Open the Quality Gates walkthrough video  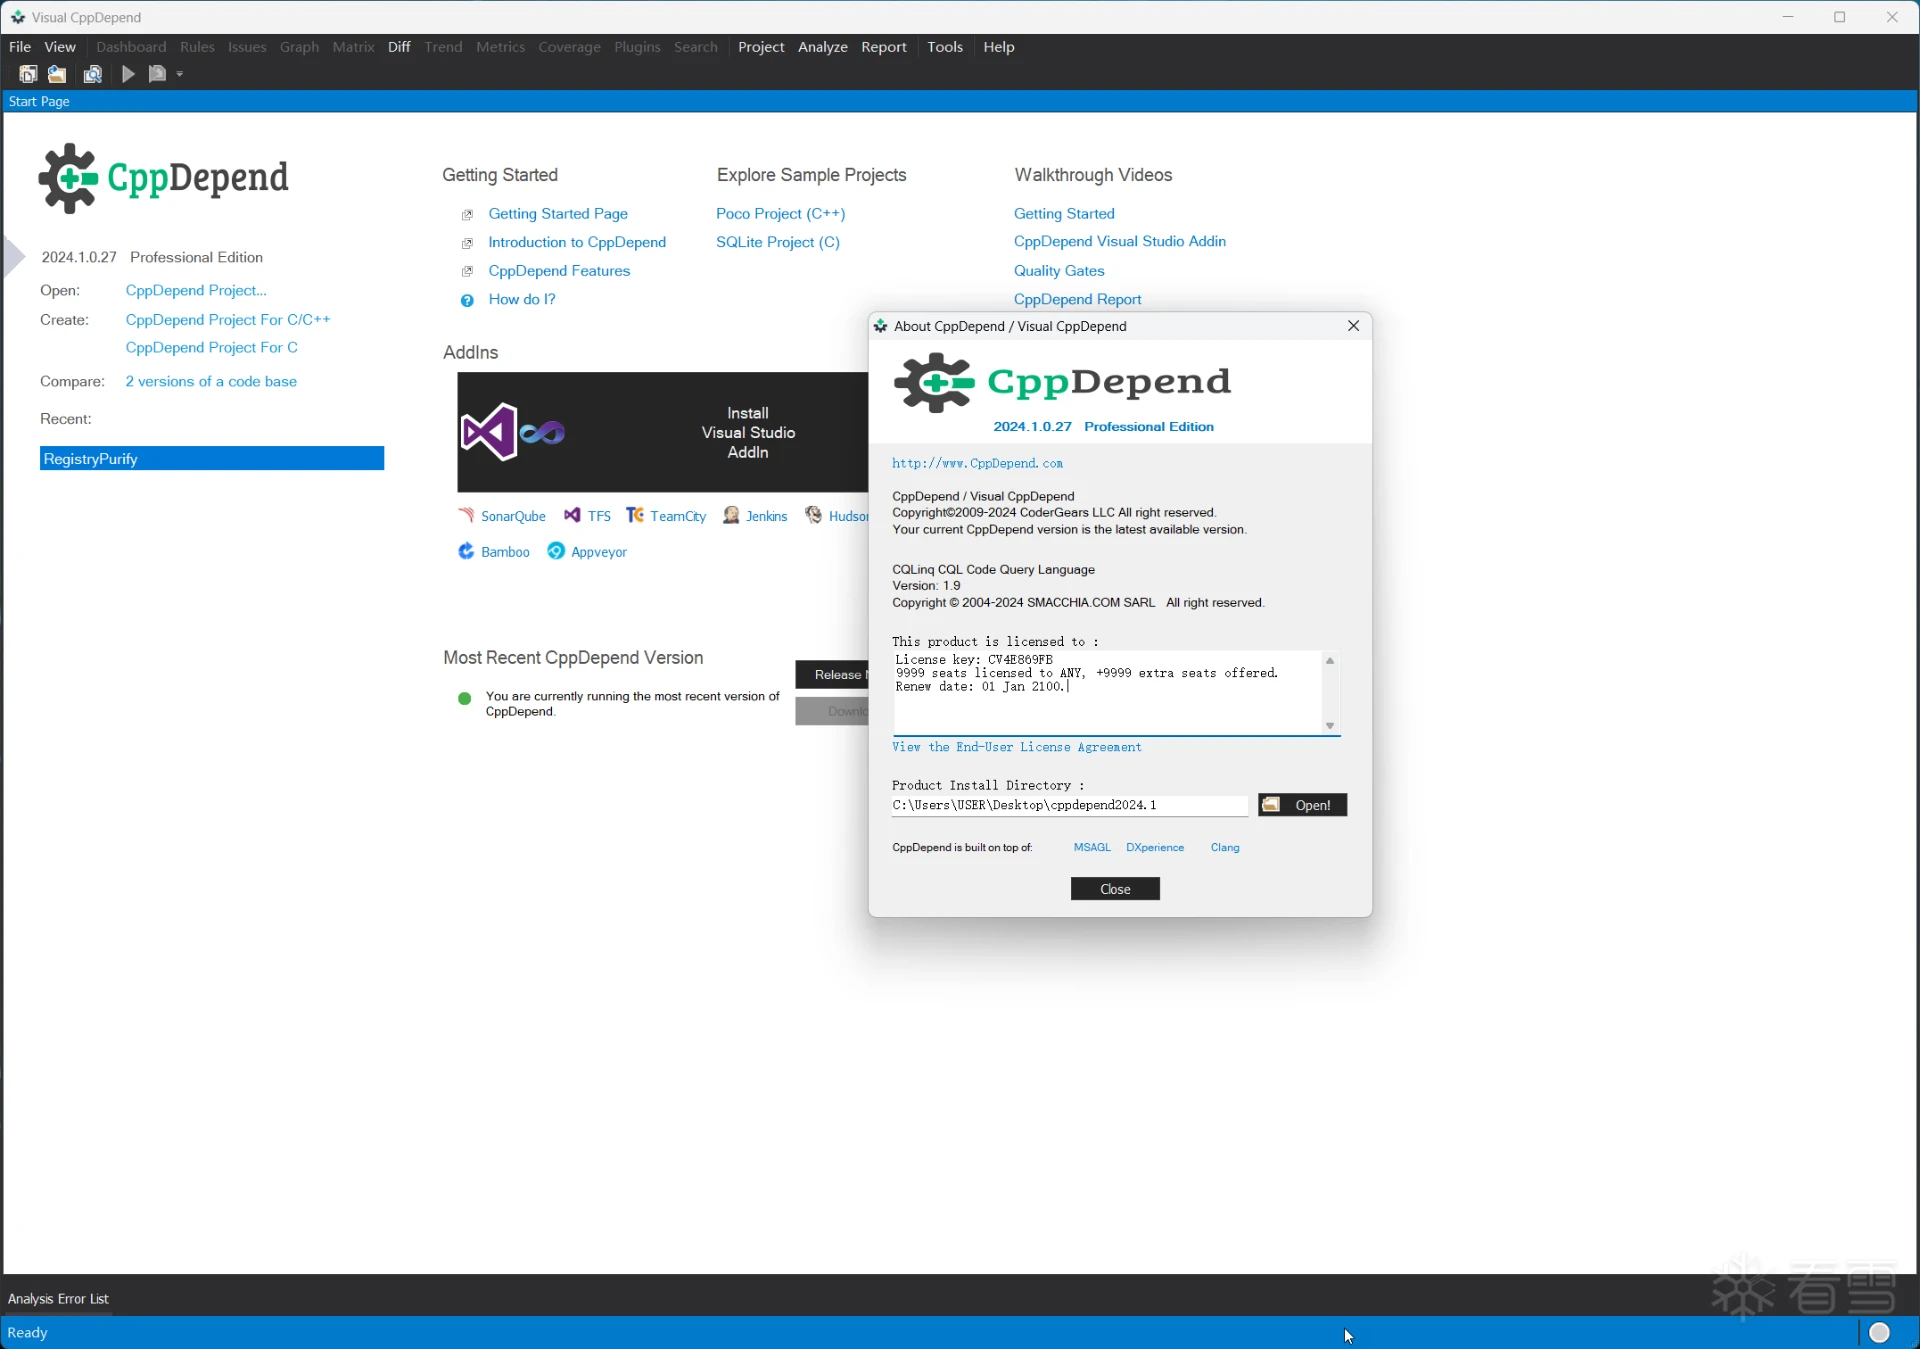pos(1059,270)
